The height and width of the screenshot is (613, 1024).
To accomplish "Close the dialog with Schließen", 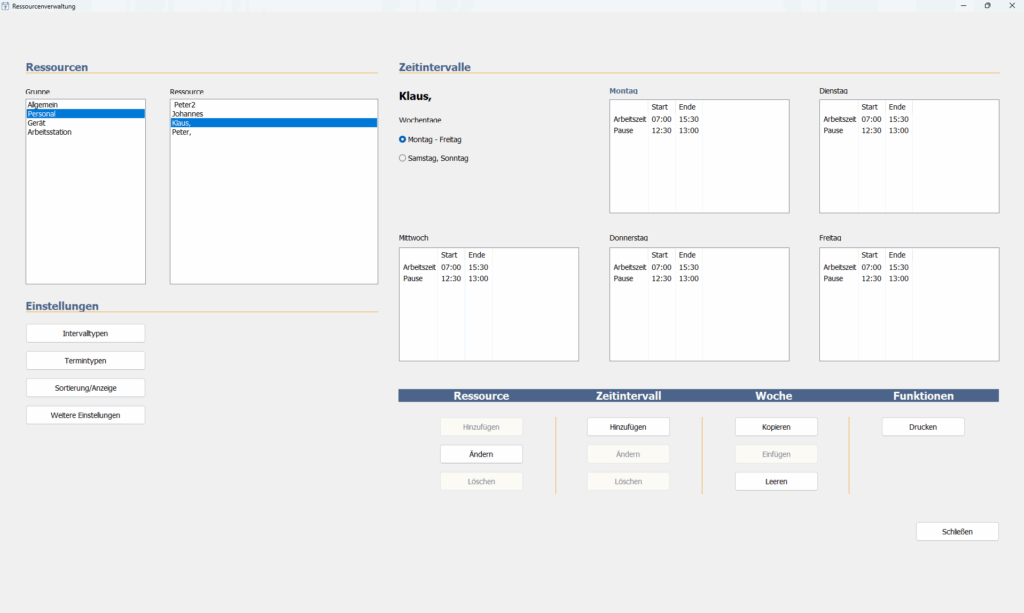I will (x=957, y=531).
